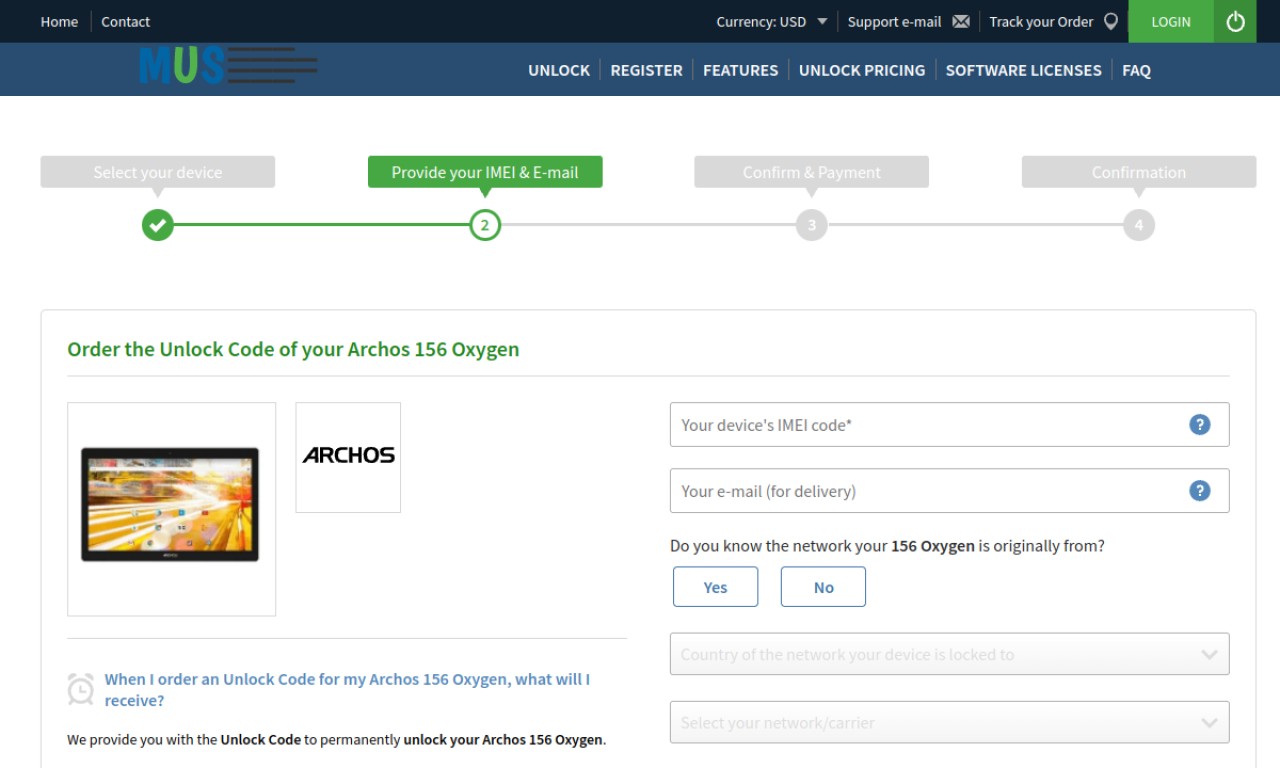The height and width of the screenshot is (768, 1280).
Task: Expand the country of network dropdown
Action: point(949,654)
